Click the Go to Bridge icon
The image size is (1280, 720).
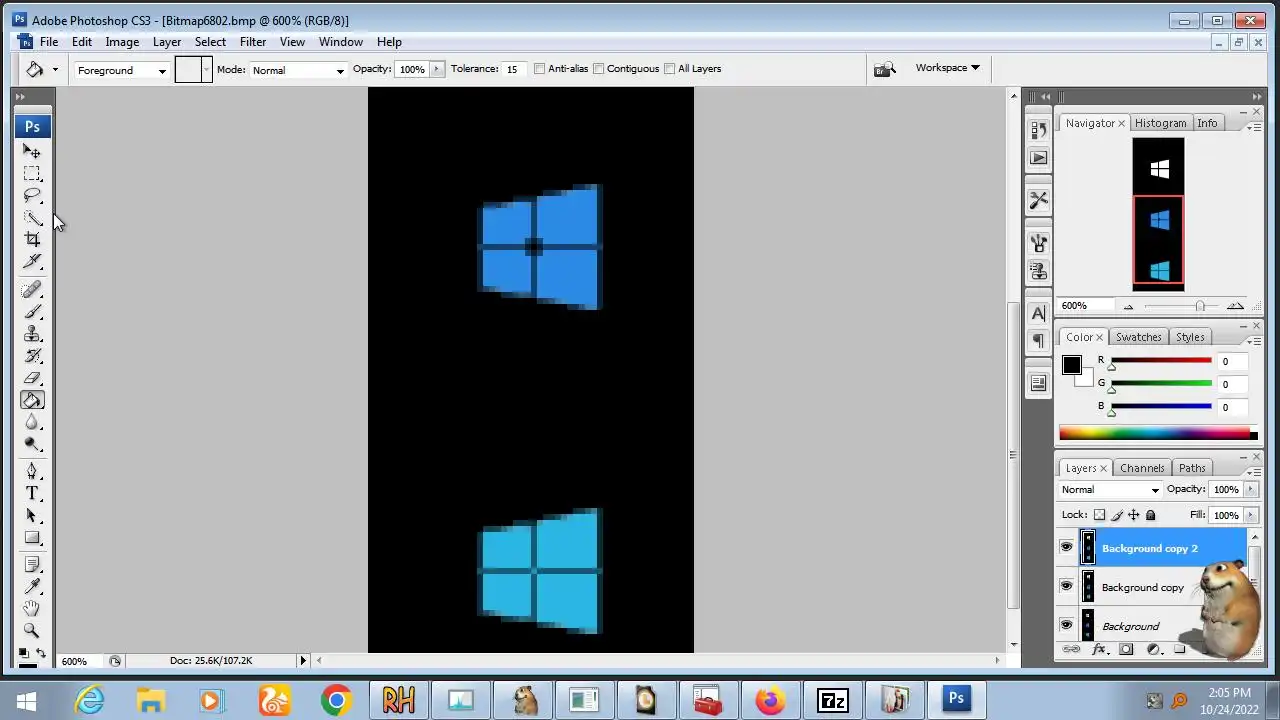pos(884,69)
